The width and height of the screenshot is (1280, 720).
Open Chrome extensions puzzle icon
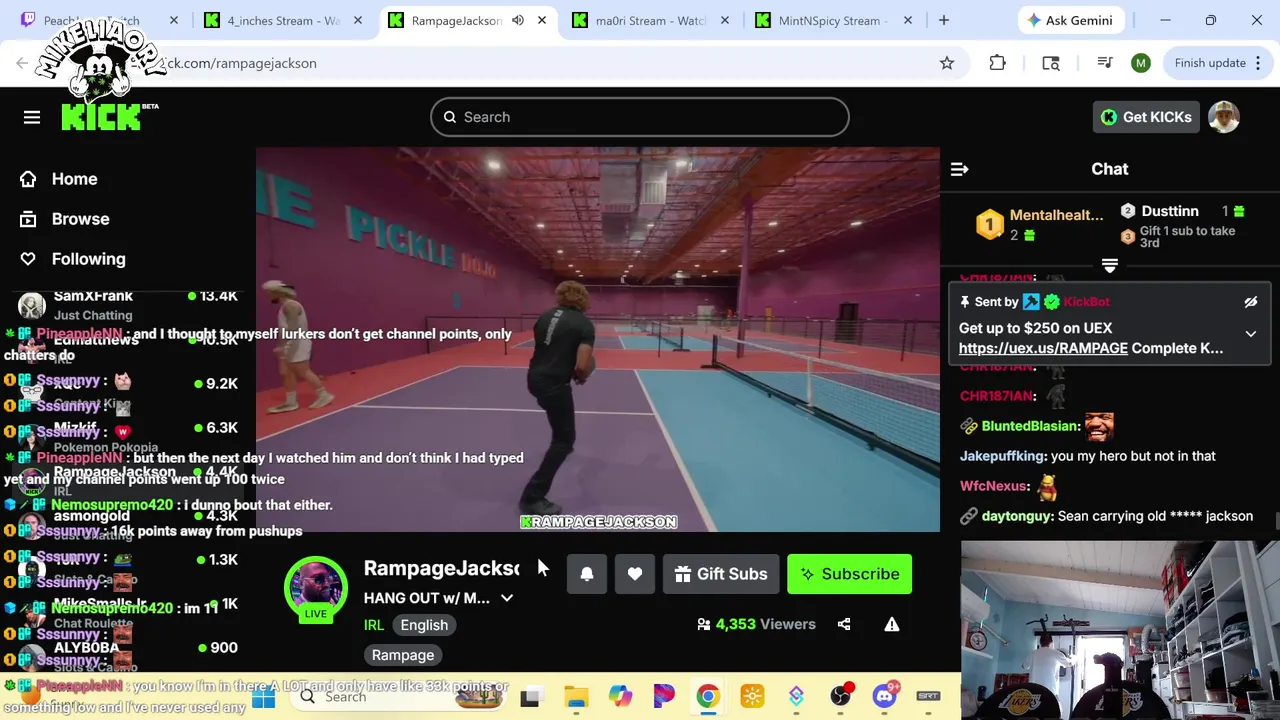(x=997, y=63)
